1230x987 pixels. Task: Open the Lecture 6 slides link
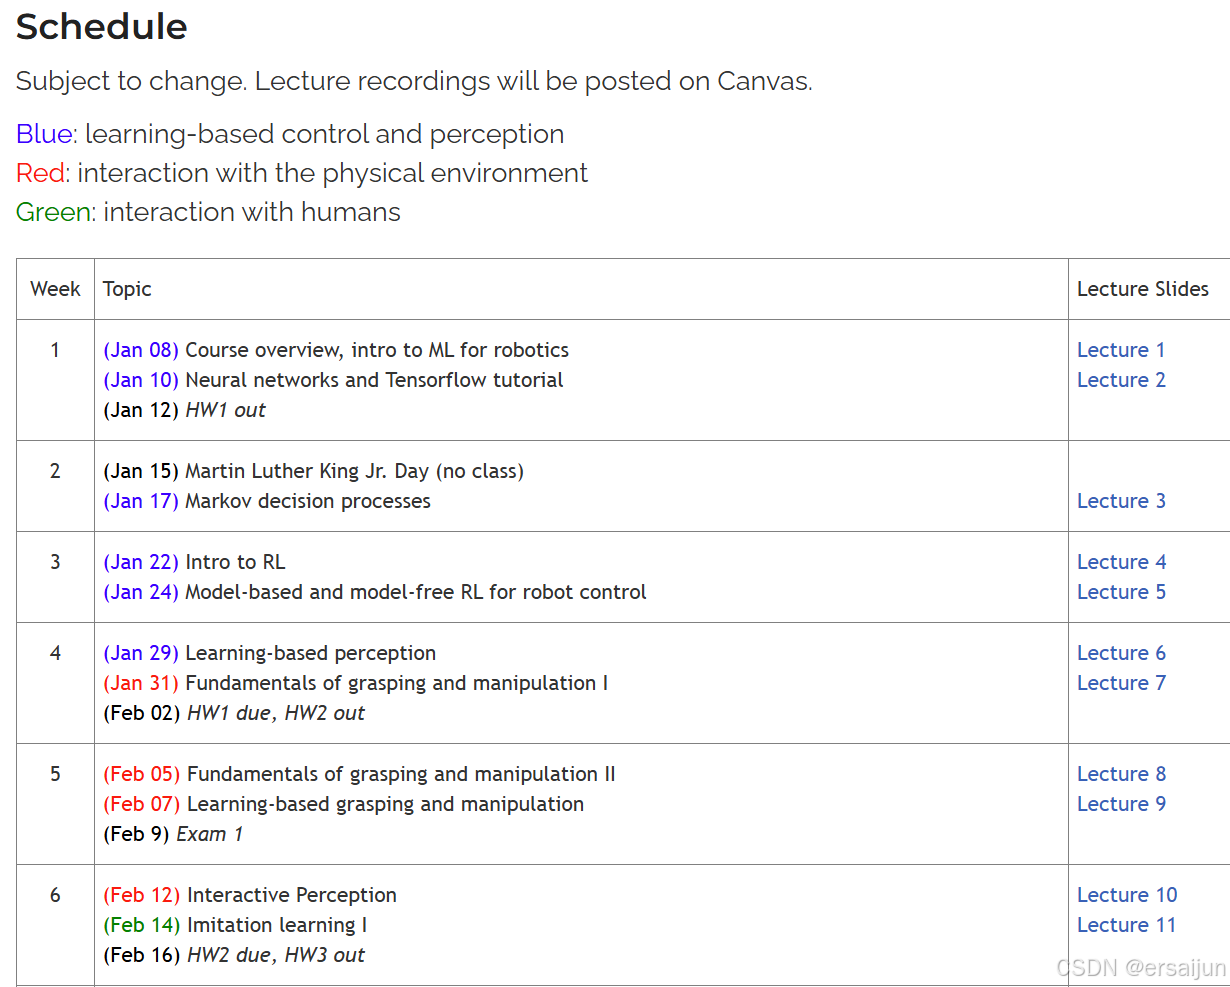(x=1120, y=652)
